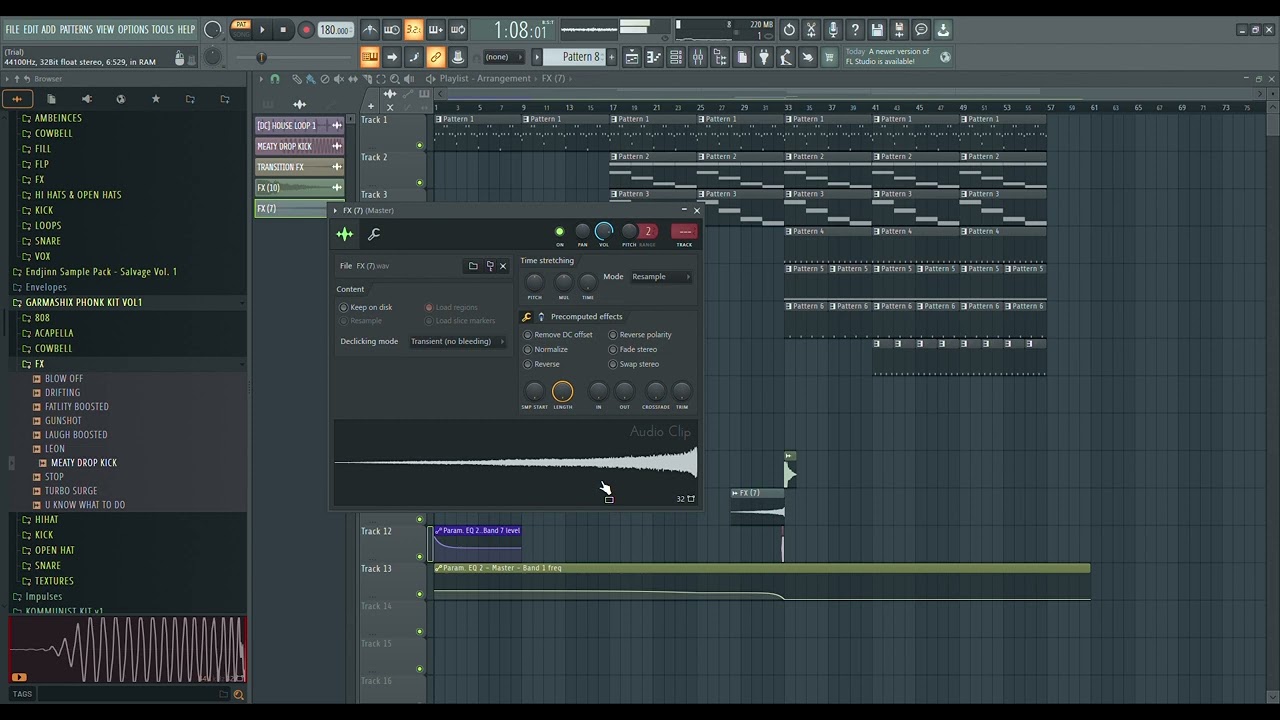Select the waveform sample tab in FX (7) window

pos(344,234)
